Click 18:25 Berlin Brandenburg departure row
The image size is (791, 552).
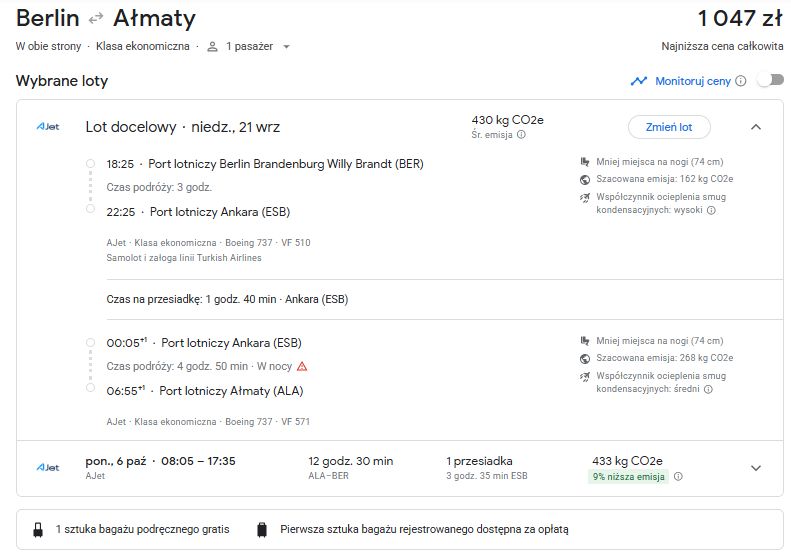click(x=265, y=164)
